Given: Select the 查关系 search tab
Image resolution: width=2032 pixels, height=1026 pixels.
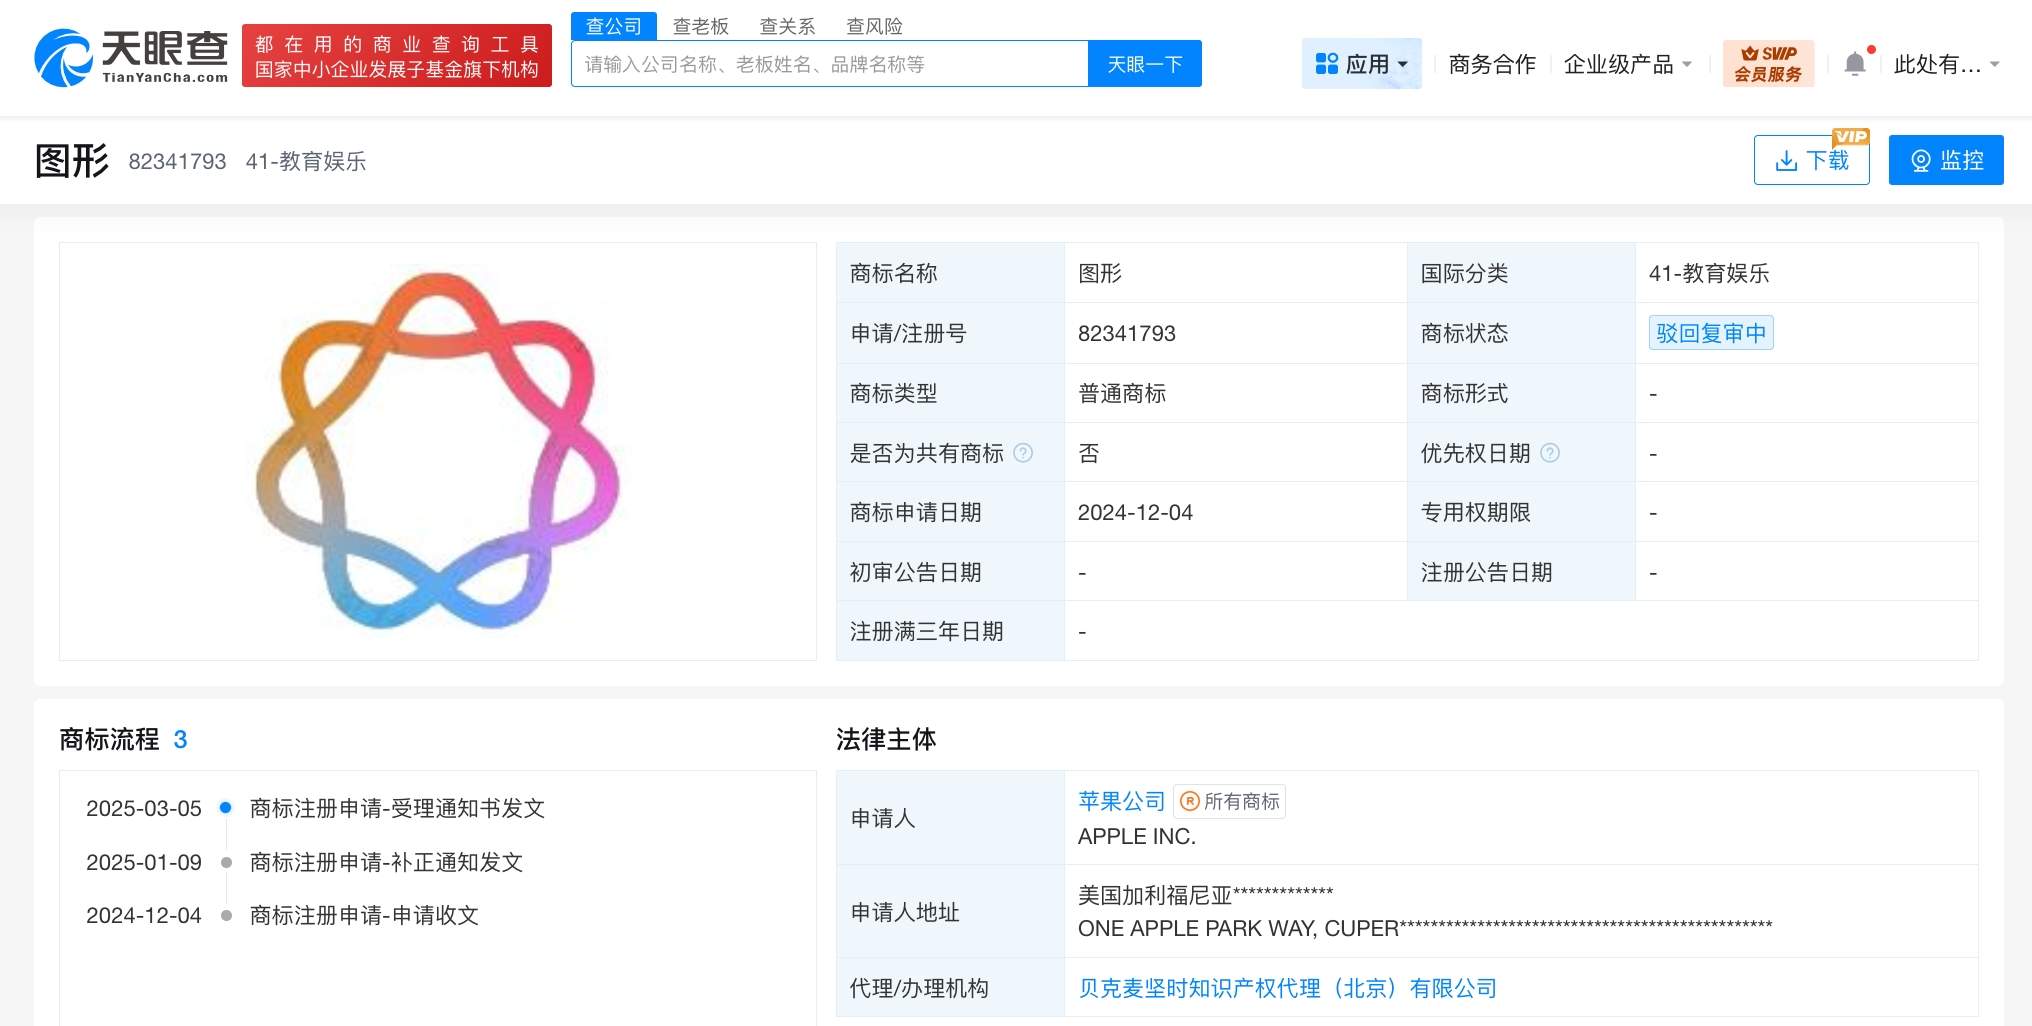Looking at the screenshot, I should point(788,26).
